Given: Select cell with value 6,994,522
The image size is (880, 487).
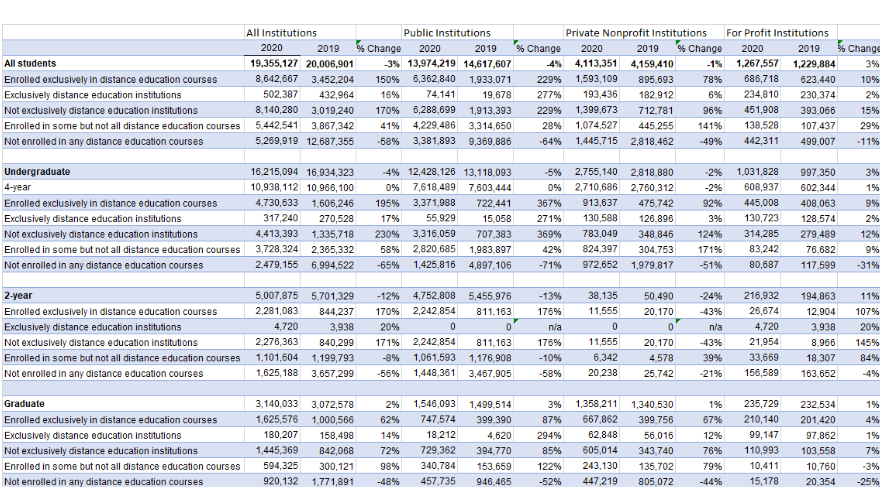Looking at the screenshot, I should [328, 265].
